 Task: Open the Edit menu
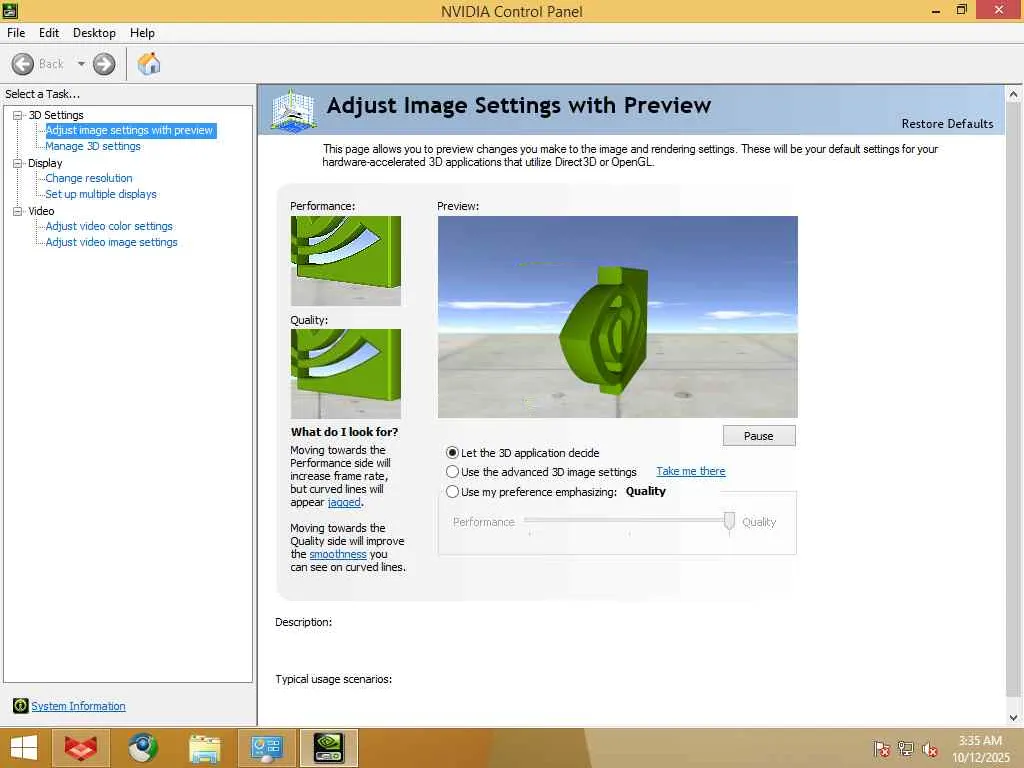pyautogui.click(x=49, y=33)
